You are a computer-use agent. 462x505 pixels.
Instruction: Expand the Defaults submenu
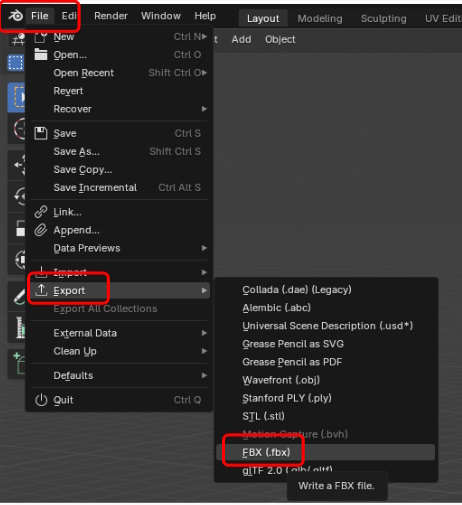tap(119, 376)
